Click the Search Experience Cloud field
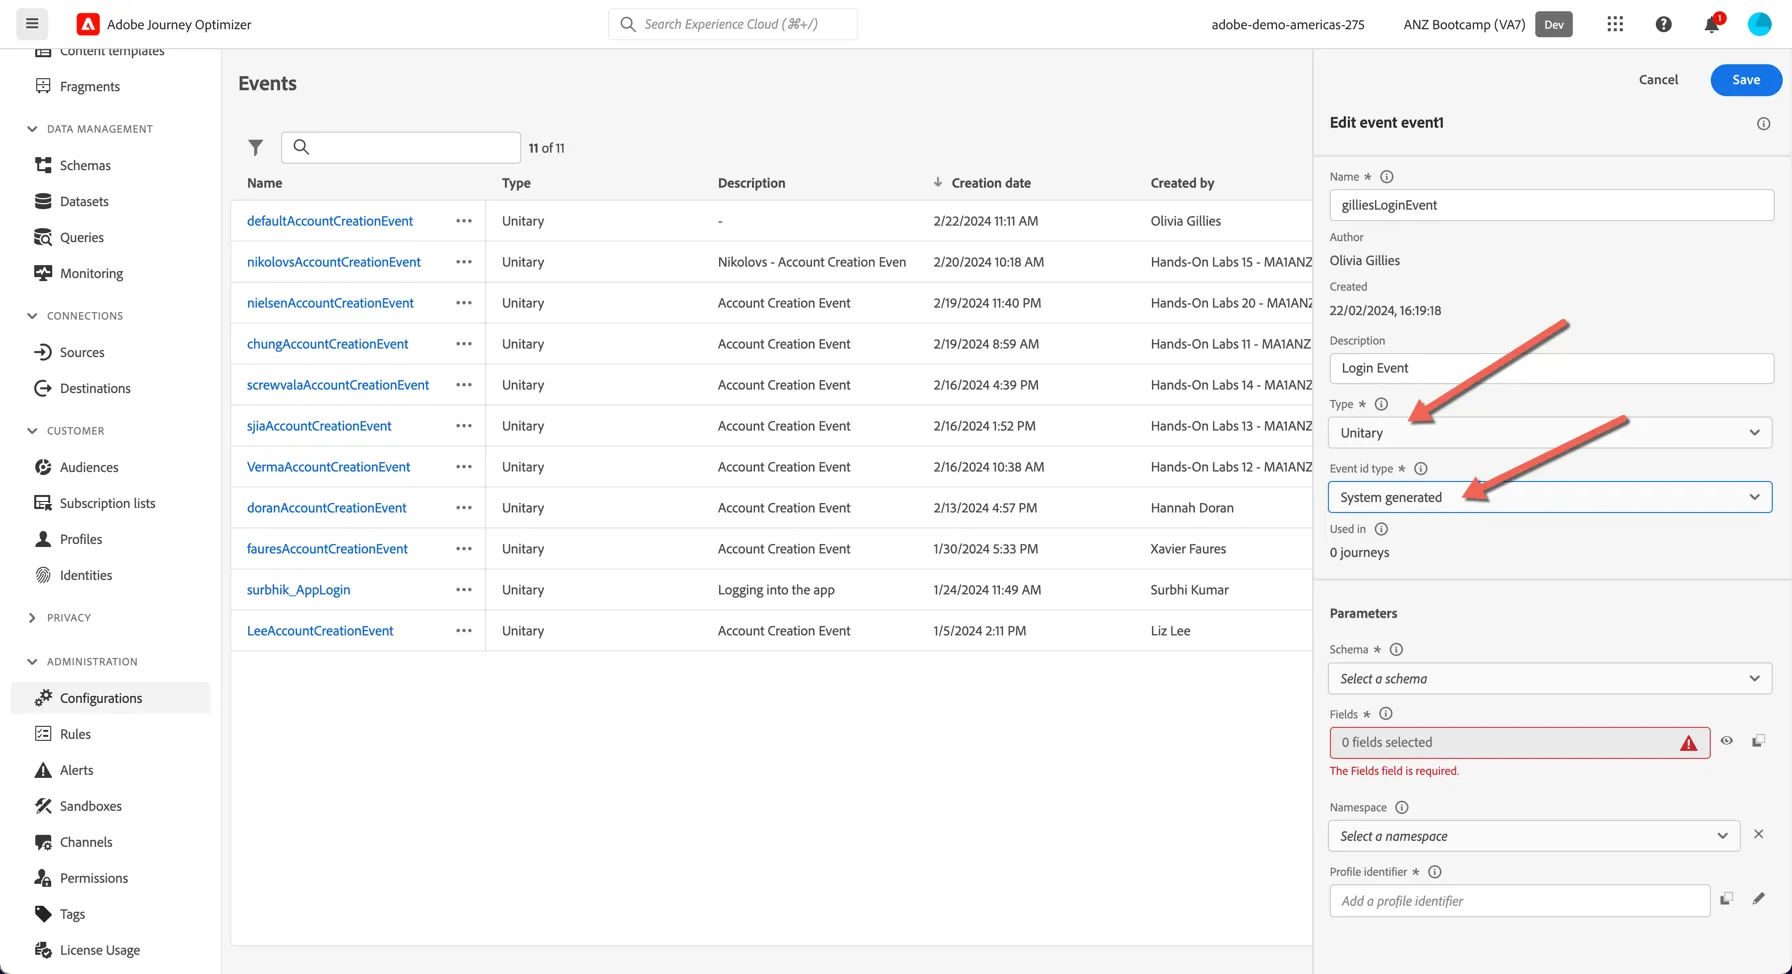 pos(733,24)
